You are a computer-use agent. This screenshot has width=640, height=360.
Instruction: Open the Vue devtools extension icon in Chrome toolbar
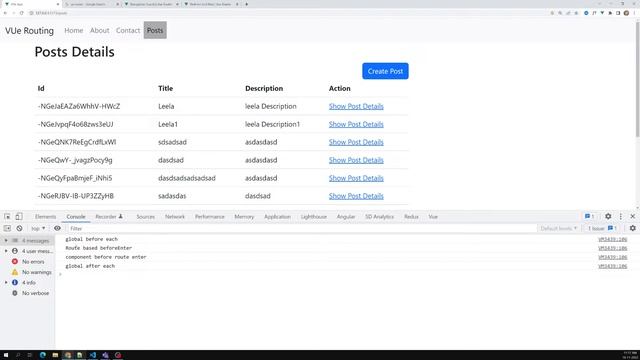pos(602,13)
